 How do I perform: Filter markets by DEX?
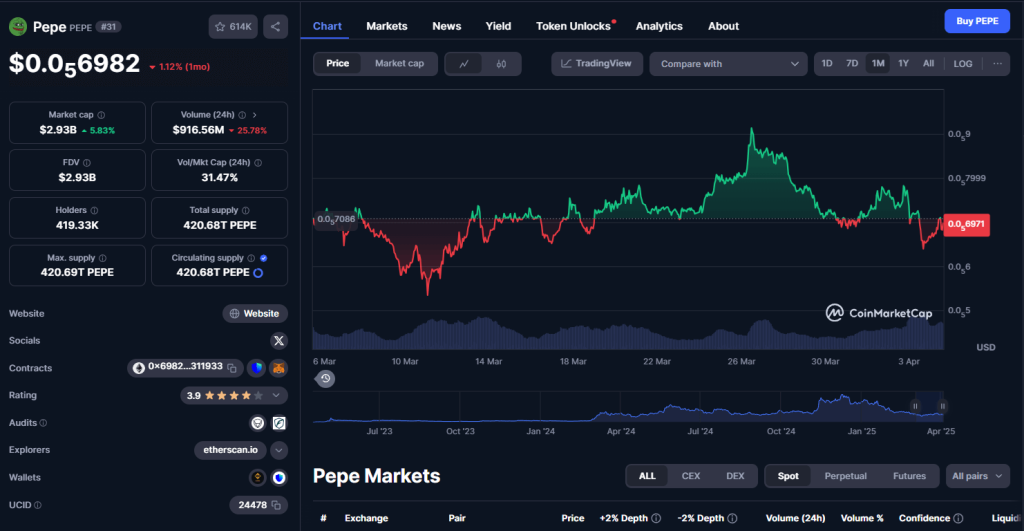click(735, 476)
